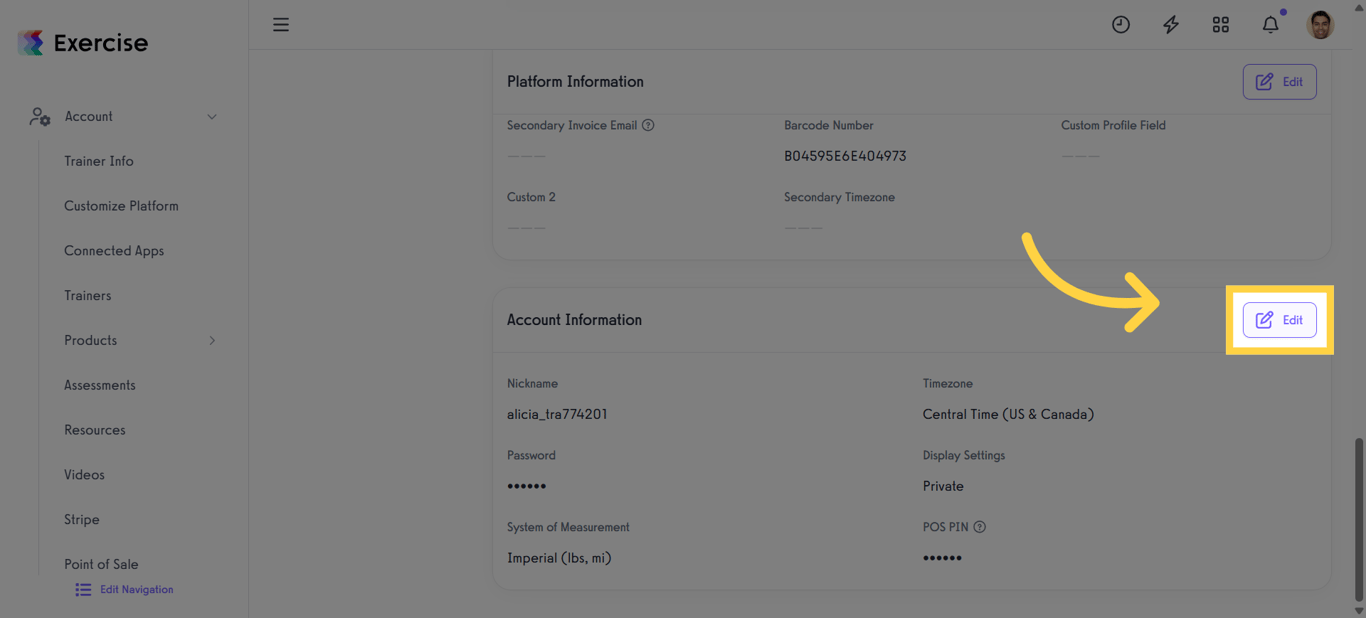Open the Stripe sidebar item
This screenshot has width=1366, height=618.
point(82,520)
